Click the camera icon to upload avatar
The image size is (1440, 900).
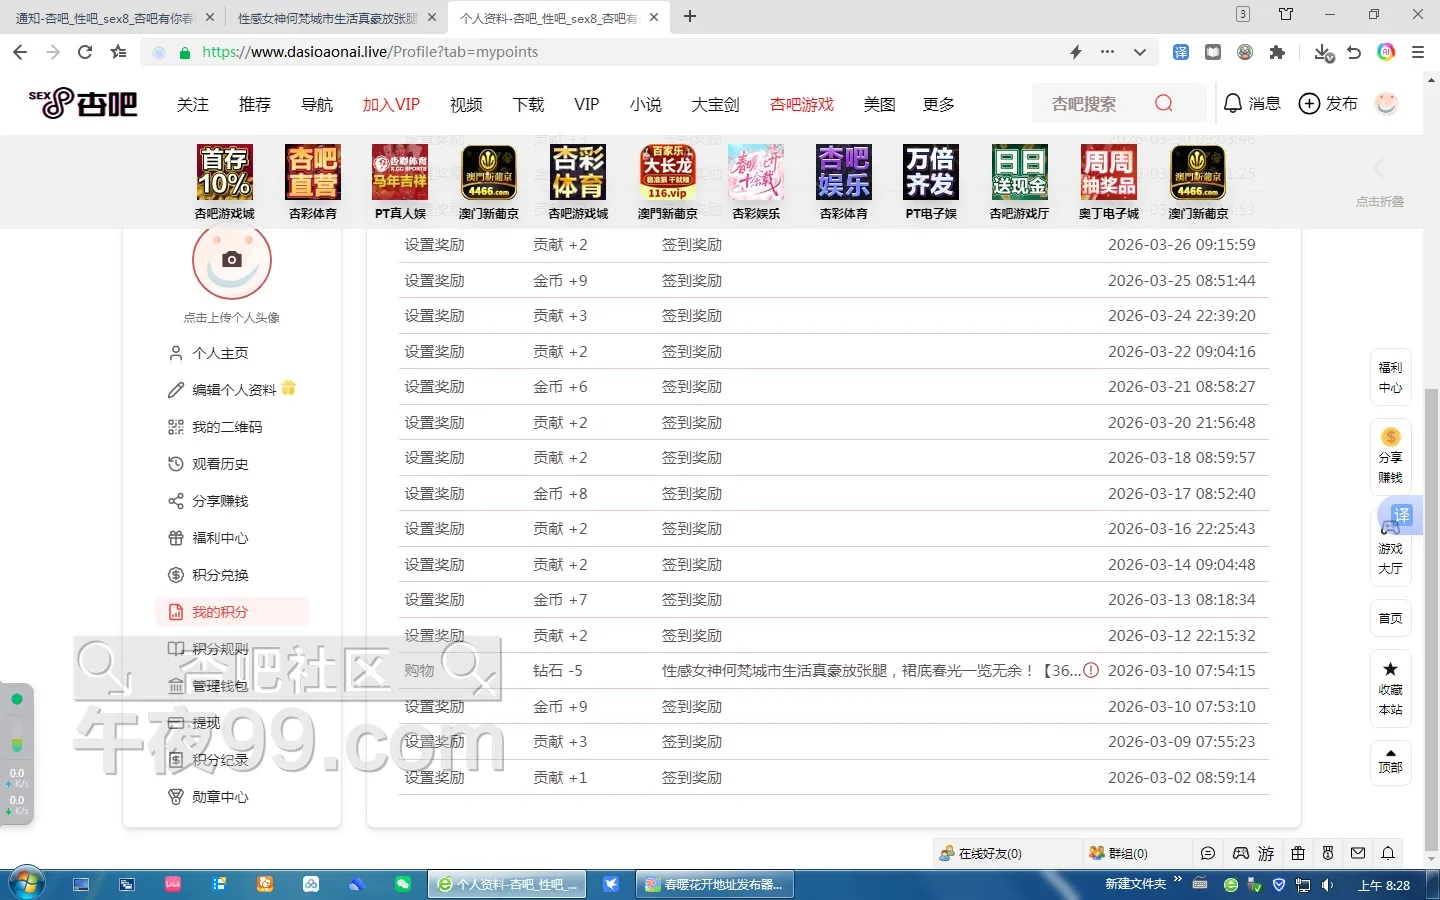[232, 260]
